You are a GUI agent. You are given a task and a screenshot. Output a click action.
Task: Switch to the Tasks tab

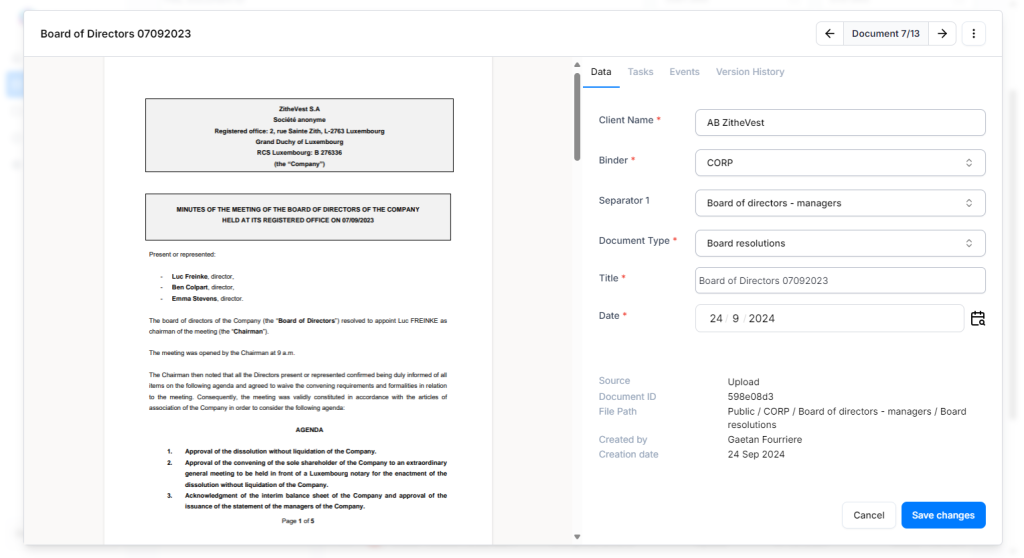coord(640,72)
